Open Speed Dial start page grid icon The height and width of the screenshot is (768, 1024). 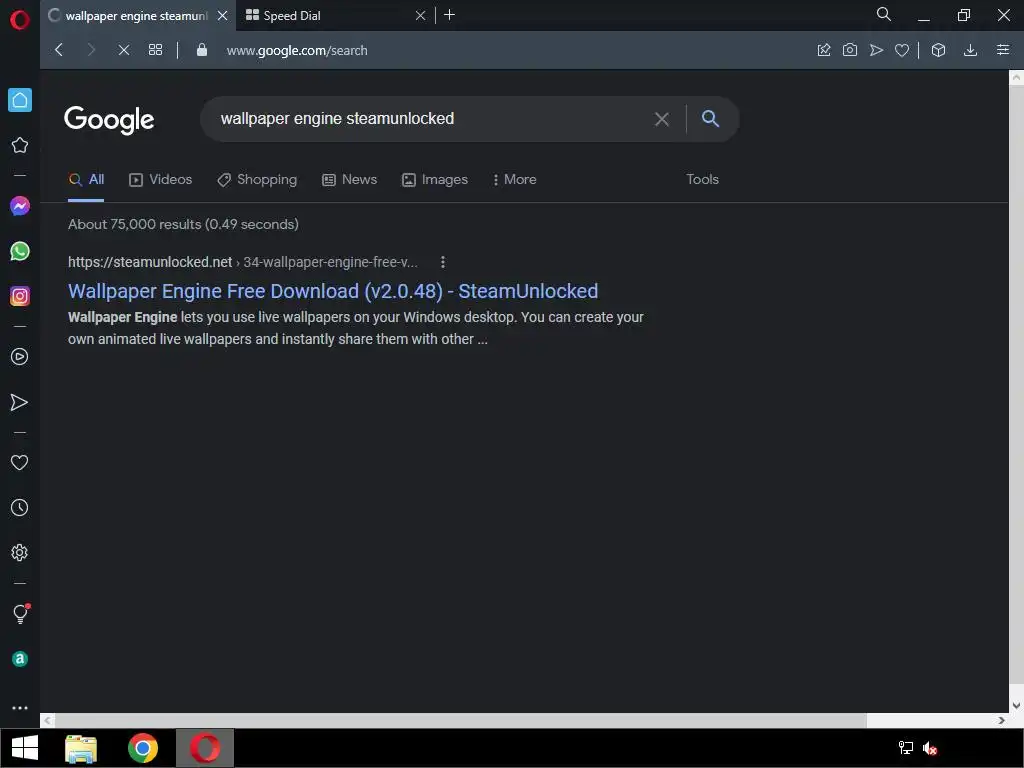pos(155,50)
